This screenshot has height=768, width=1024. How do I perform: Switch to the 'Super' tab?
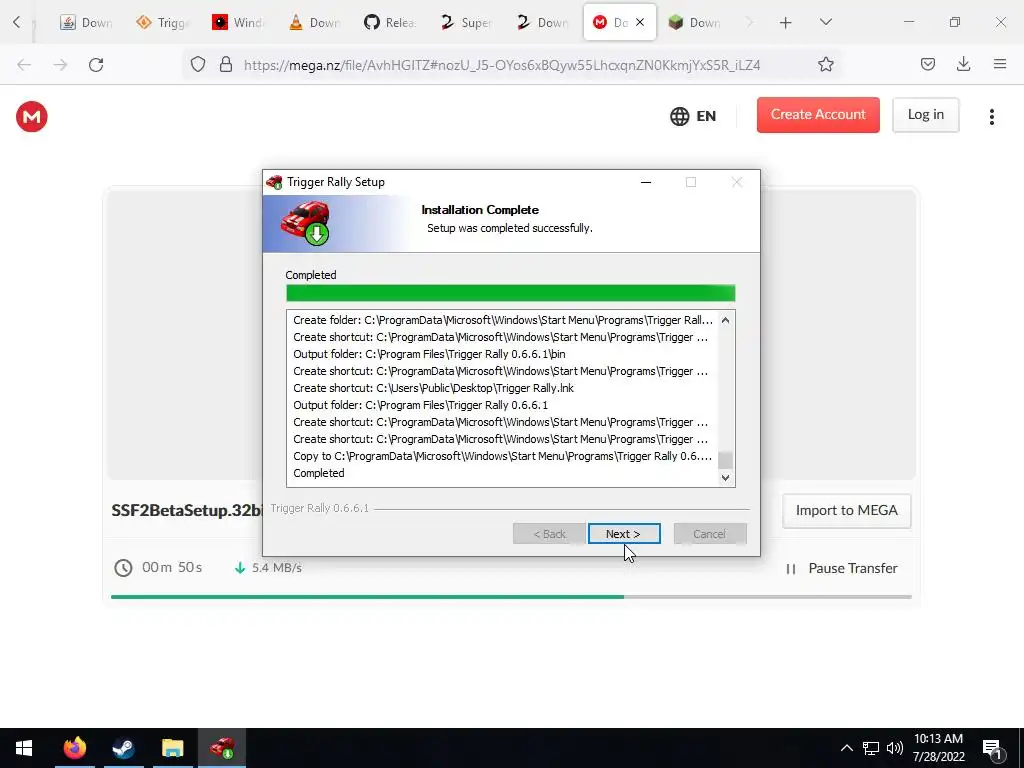[x=466, y=23]
